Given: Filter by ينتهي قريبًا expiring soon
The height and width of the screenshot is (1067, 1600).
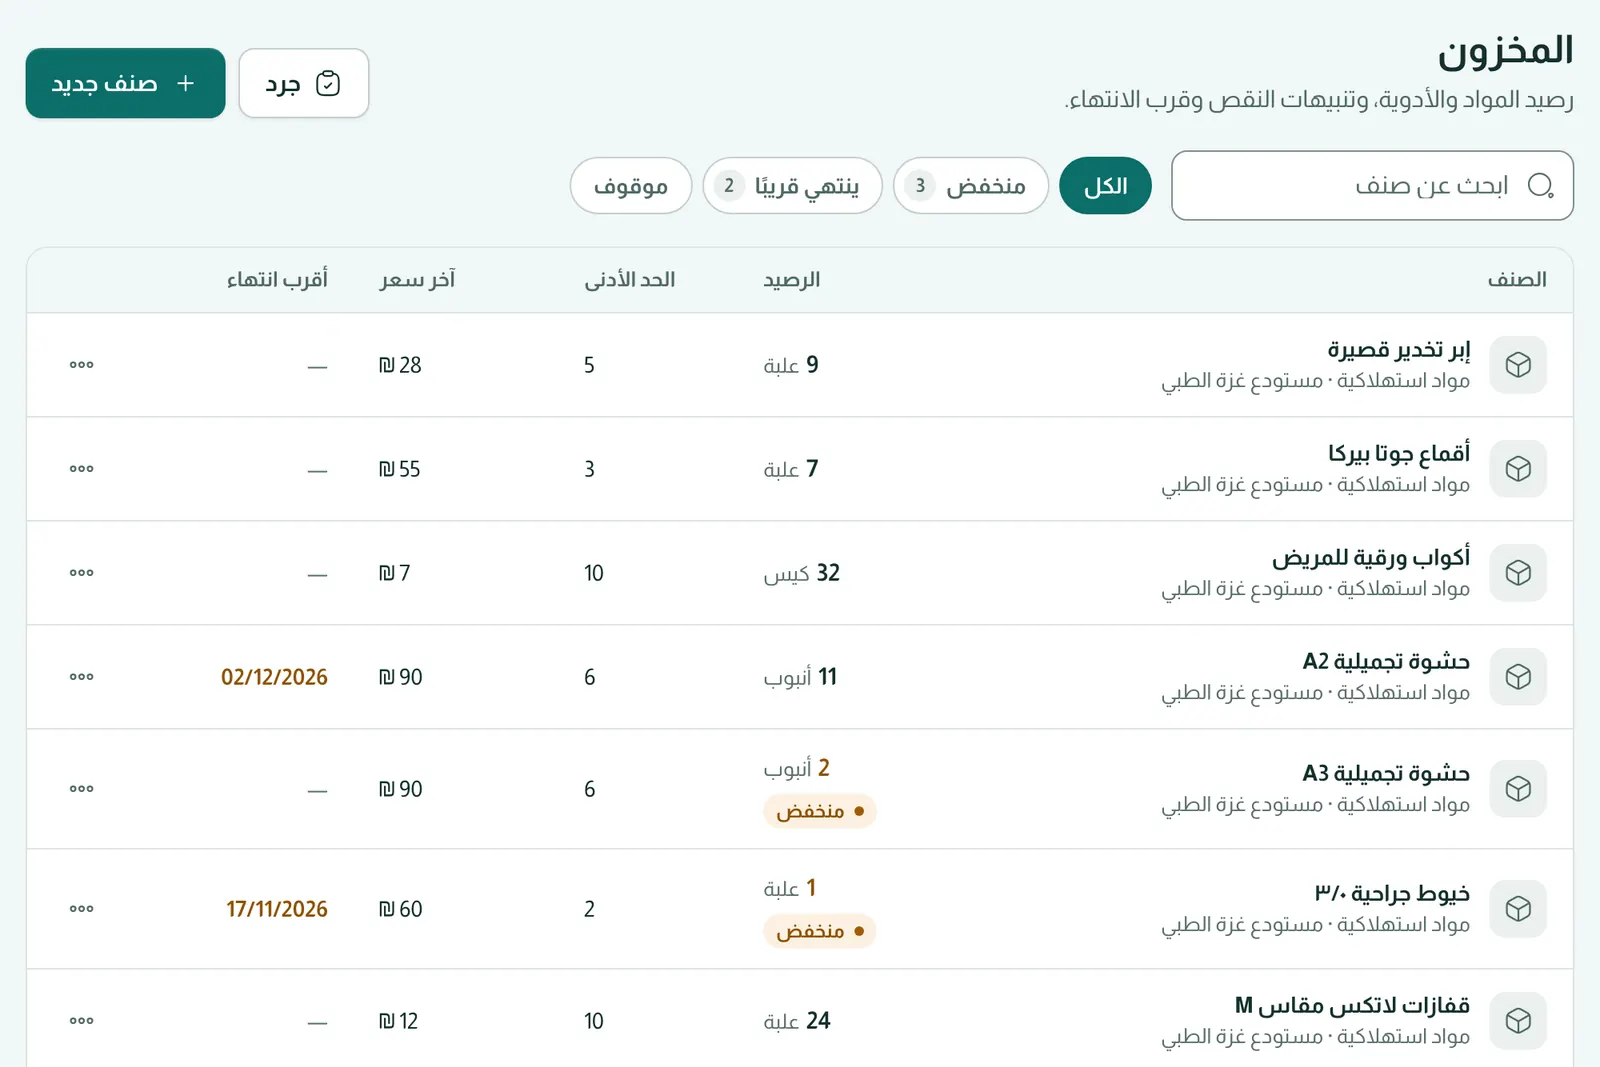Looking at the screenshot, I should pyautogui.click(x=792, y=186).
